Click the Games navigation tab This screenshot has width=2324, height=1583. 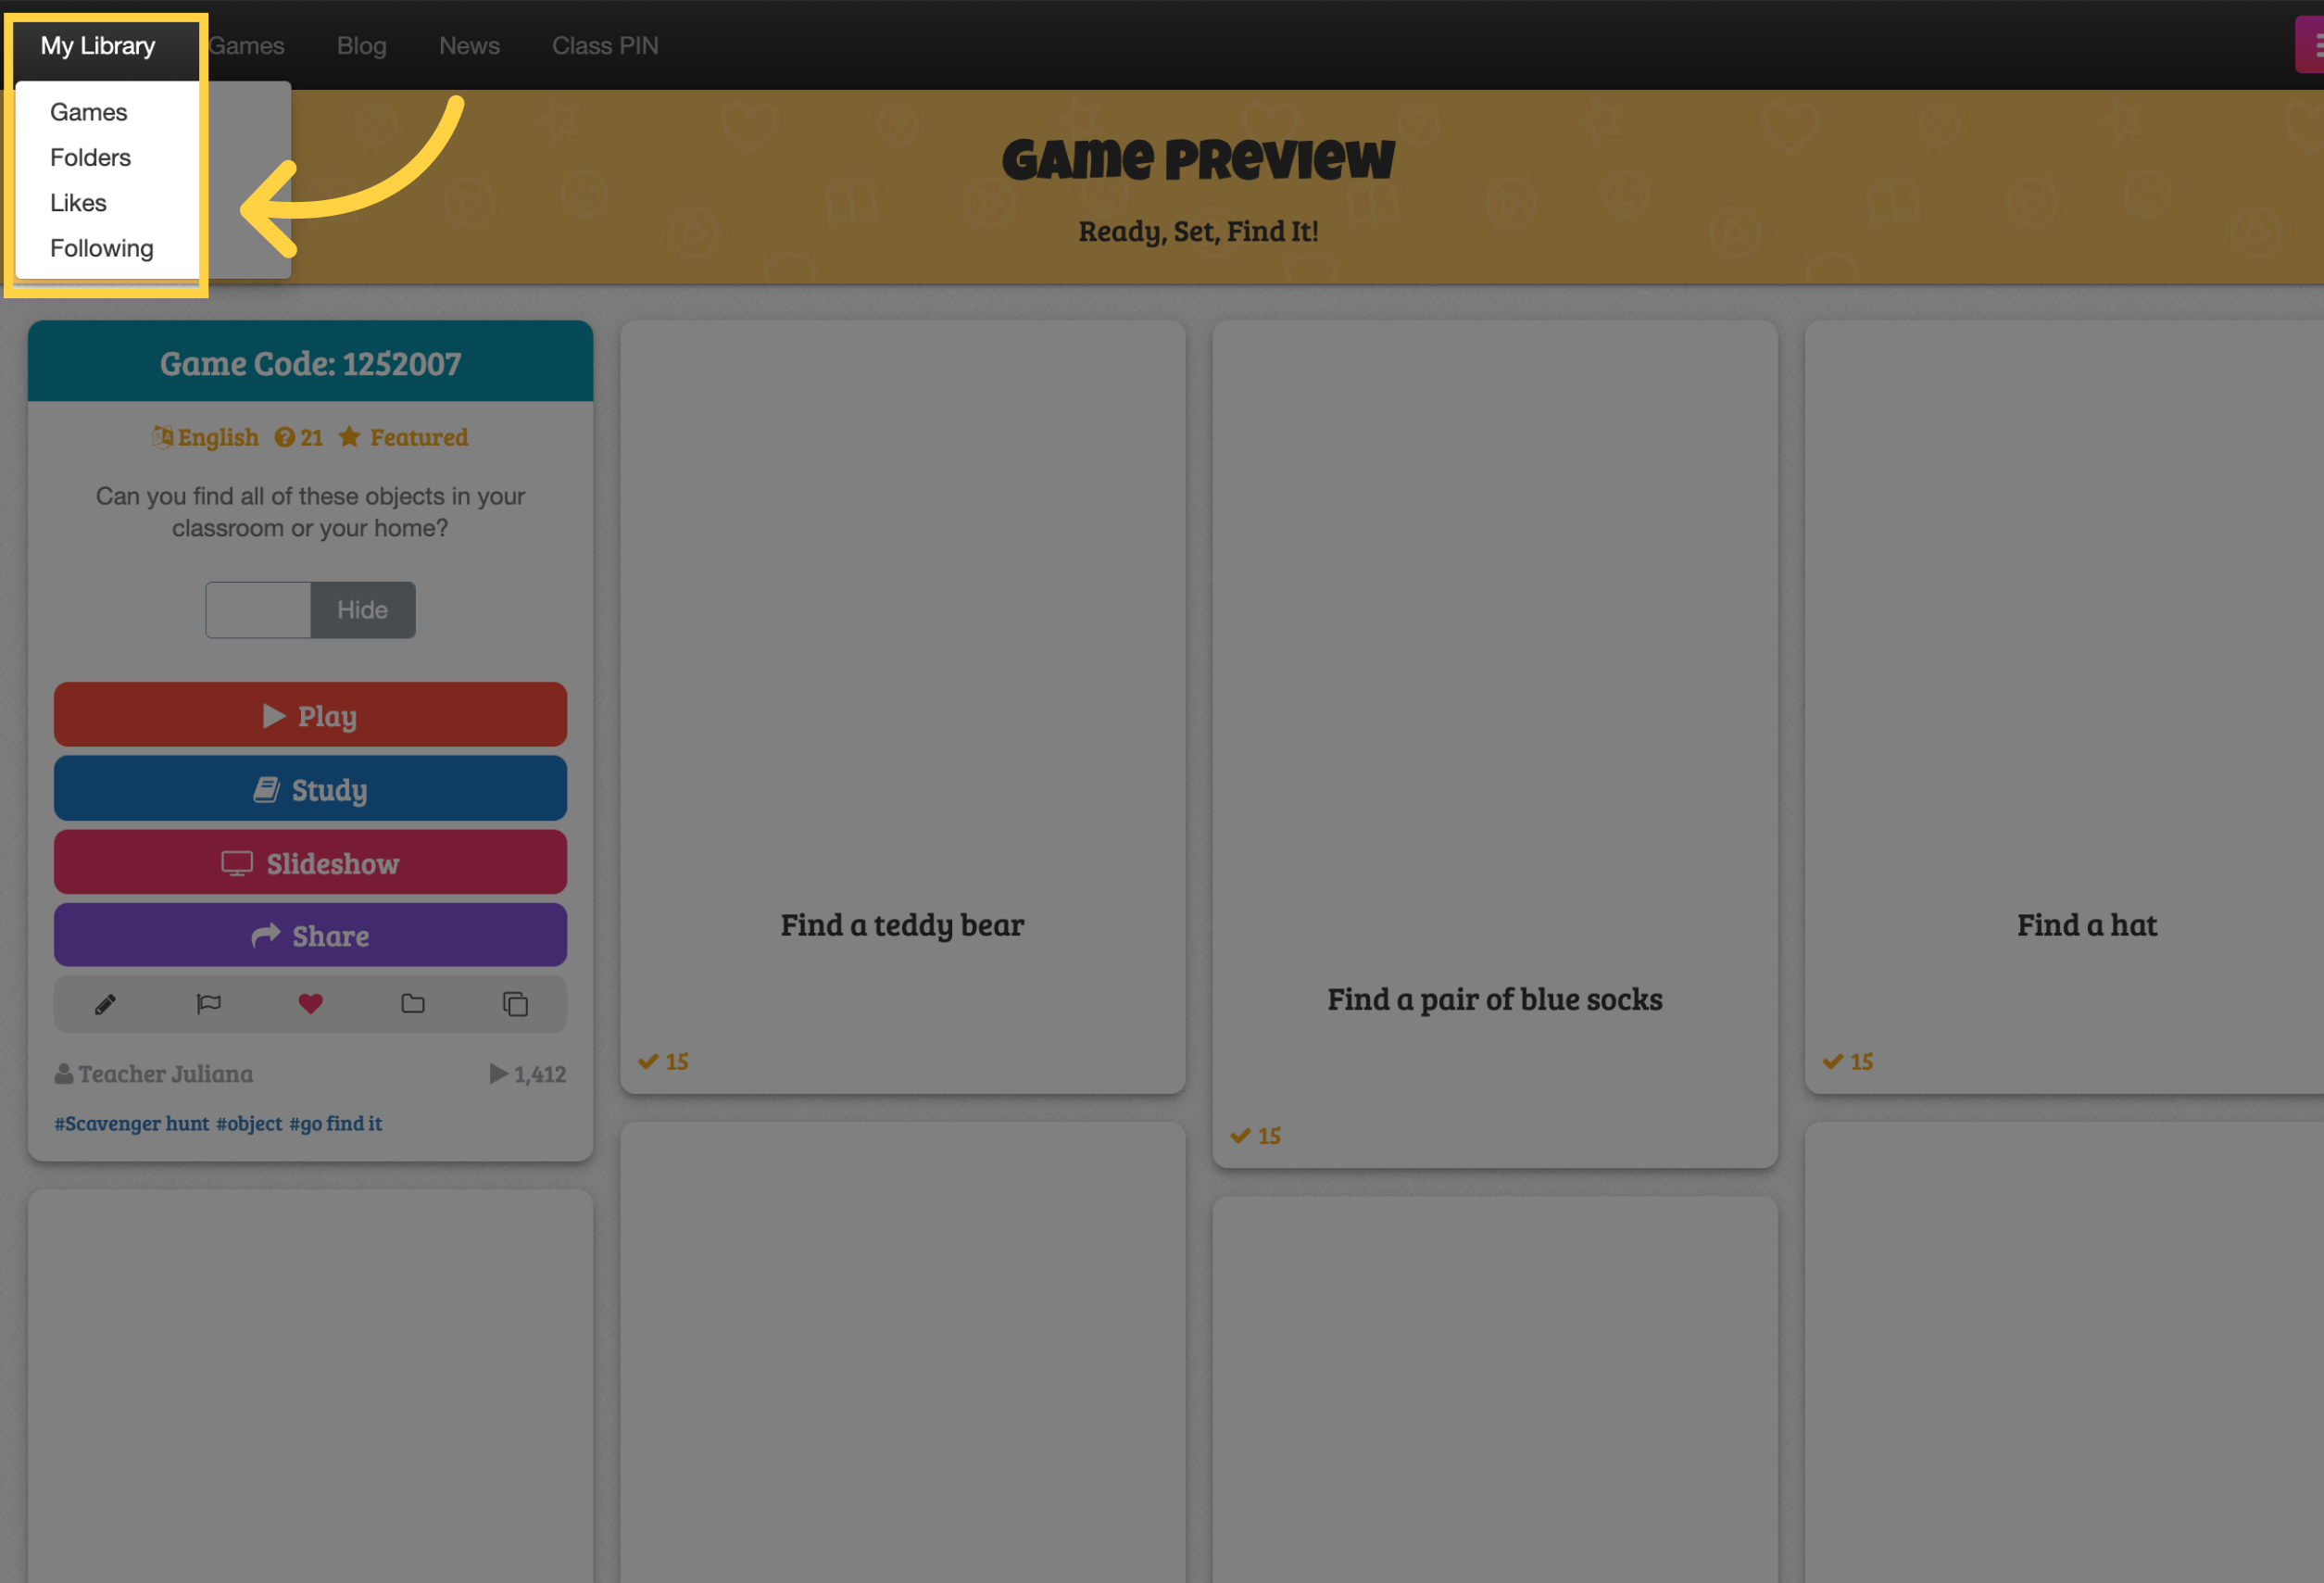(242, 44)
